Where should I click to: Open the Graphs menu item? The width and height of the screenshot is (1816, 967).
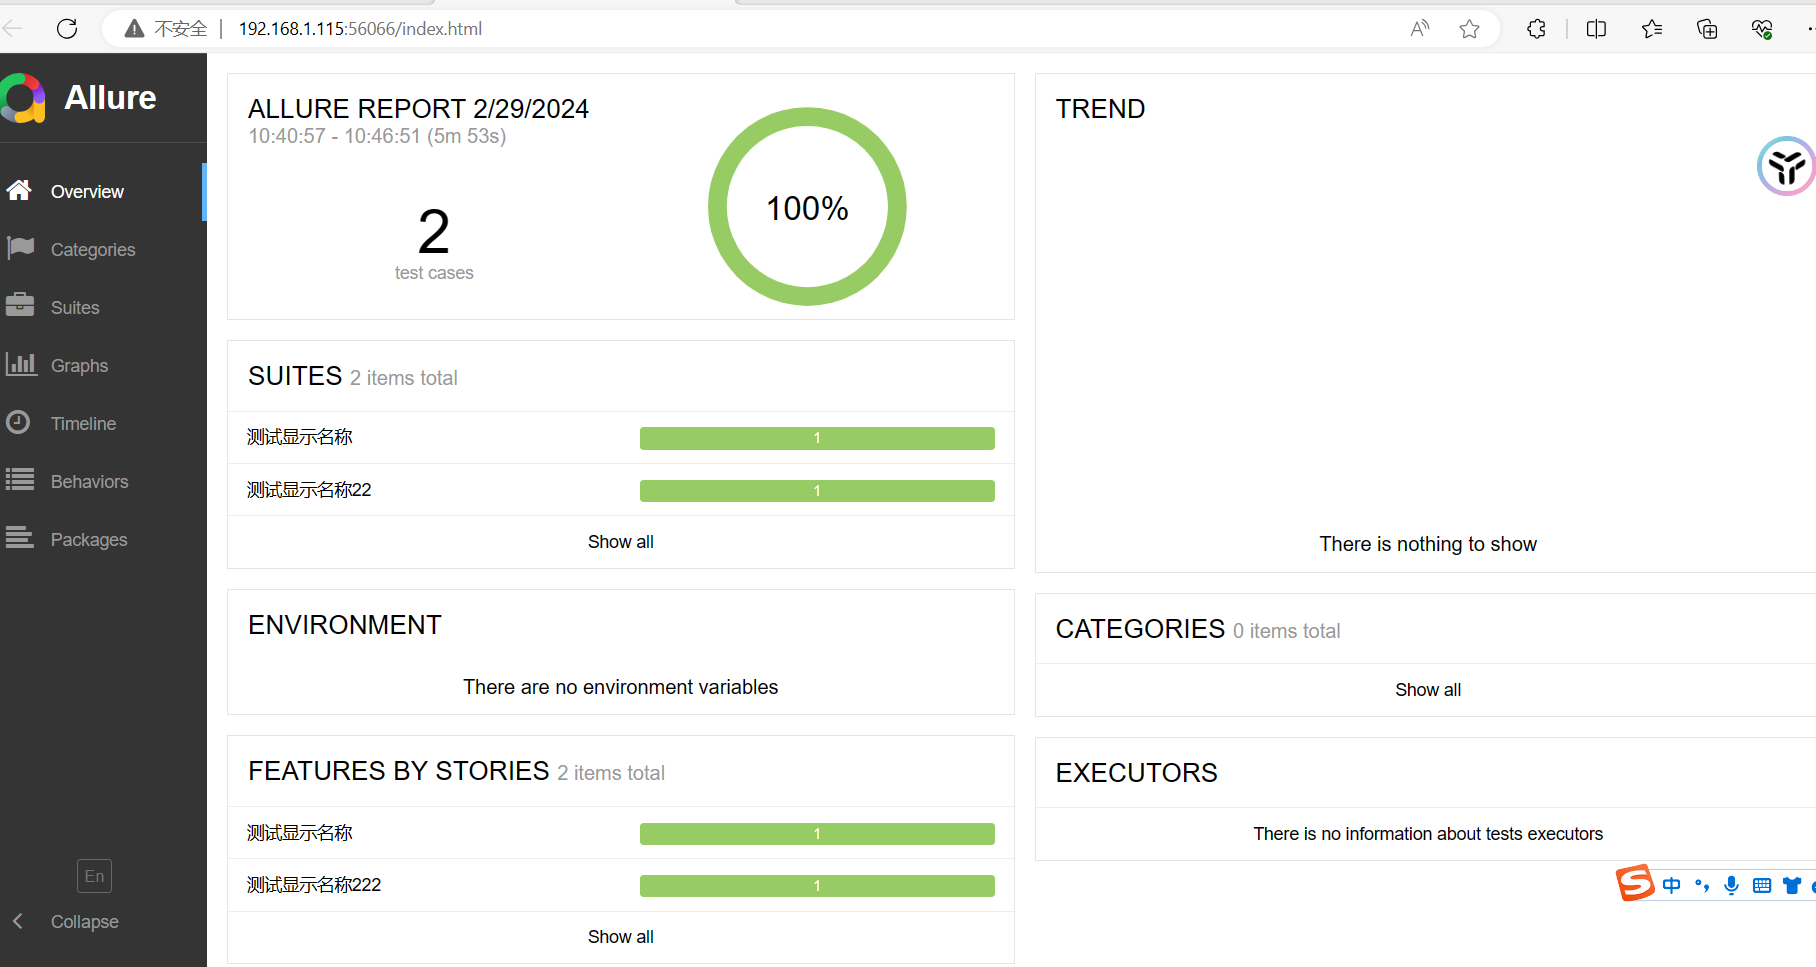tap(103, 366)
